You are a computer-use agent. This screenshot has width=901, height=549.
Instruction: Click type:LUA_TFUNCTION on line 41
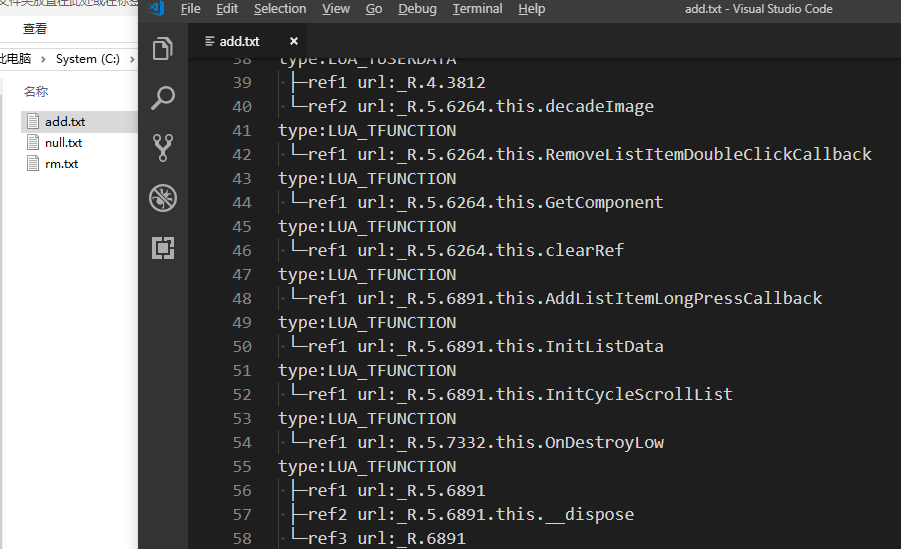click(x=367, y=130)
